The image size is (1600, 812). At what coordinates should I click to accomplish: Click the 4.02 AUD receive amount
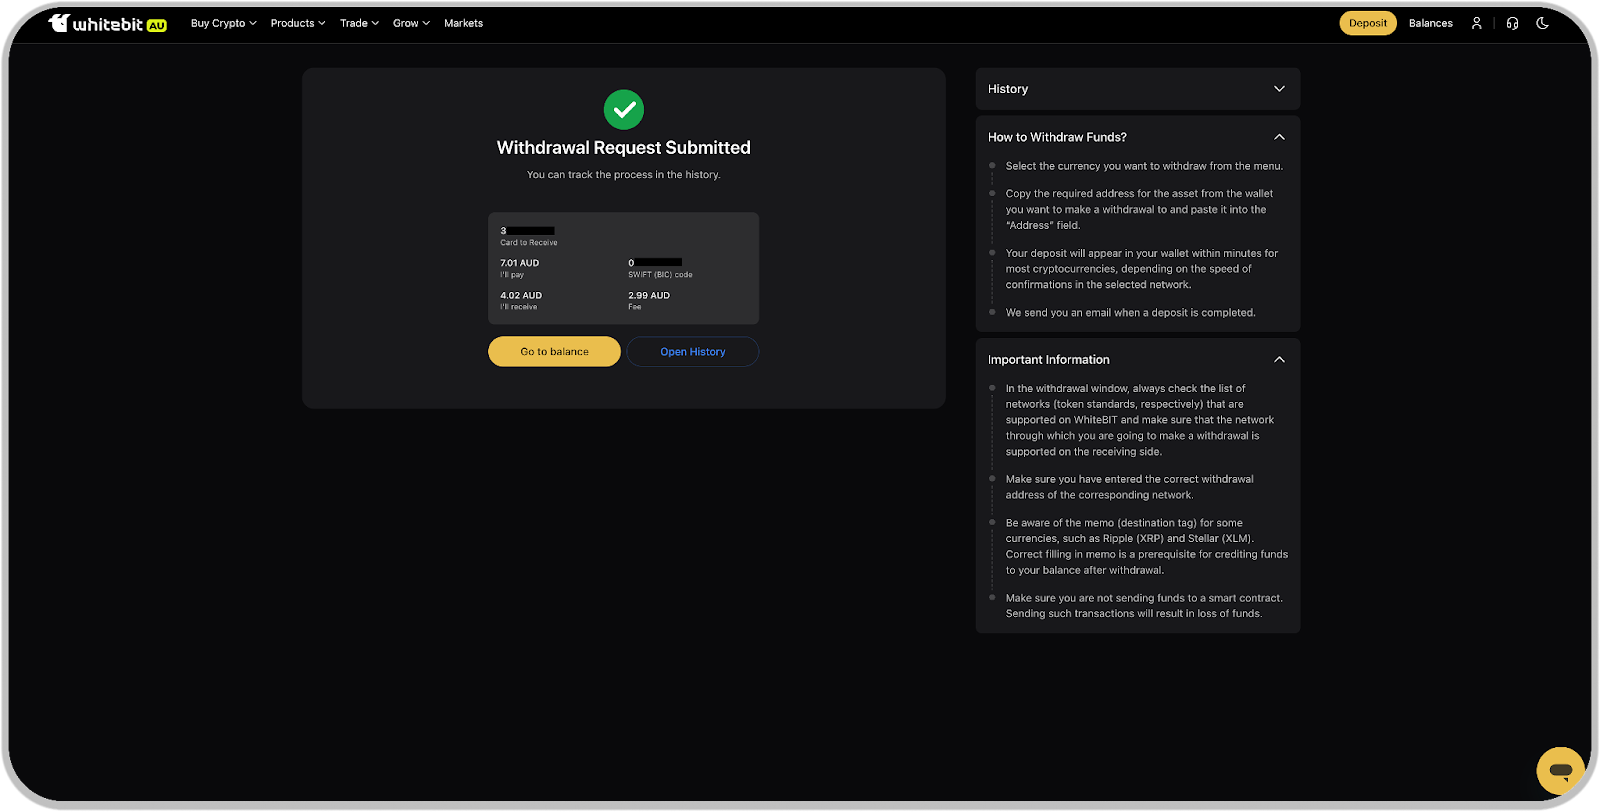pyautogui.click(x=521, y=296)
